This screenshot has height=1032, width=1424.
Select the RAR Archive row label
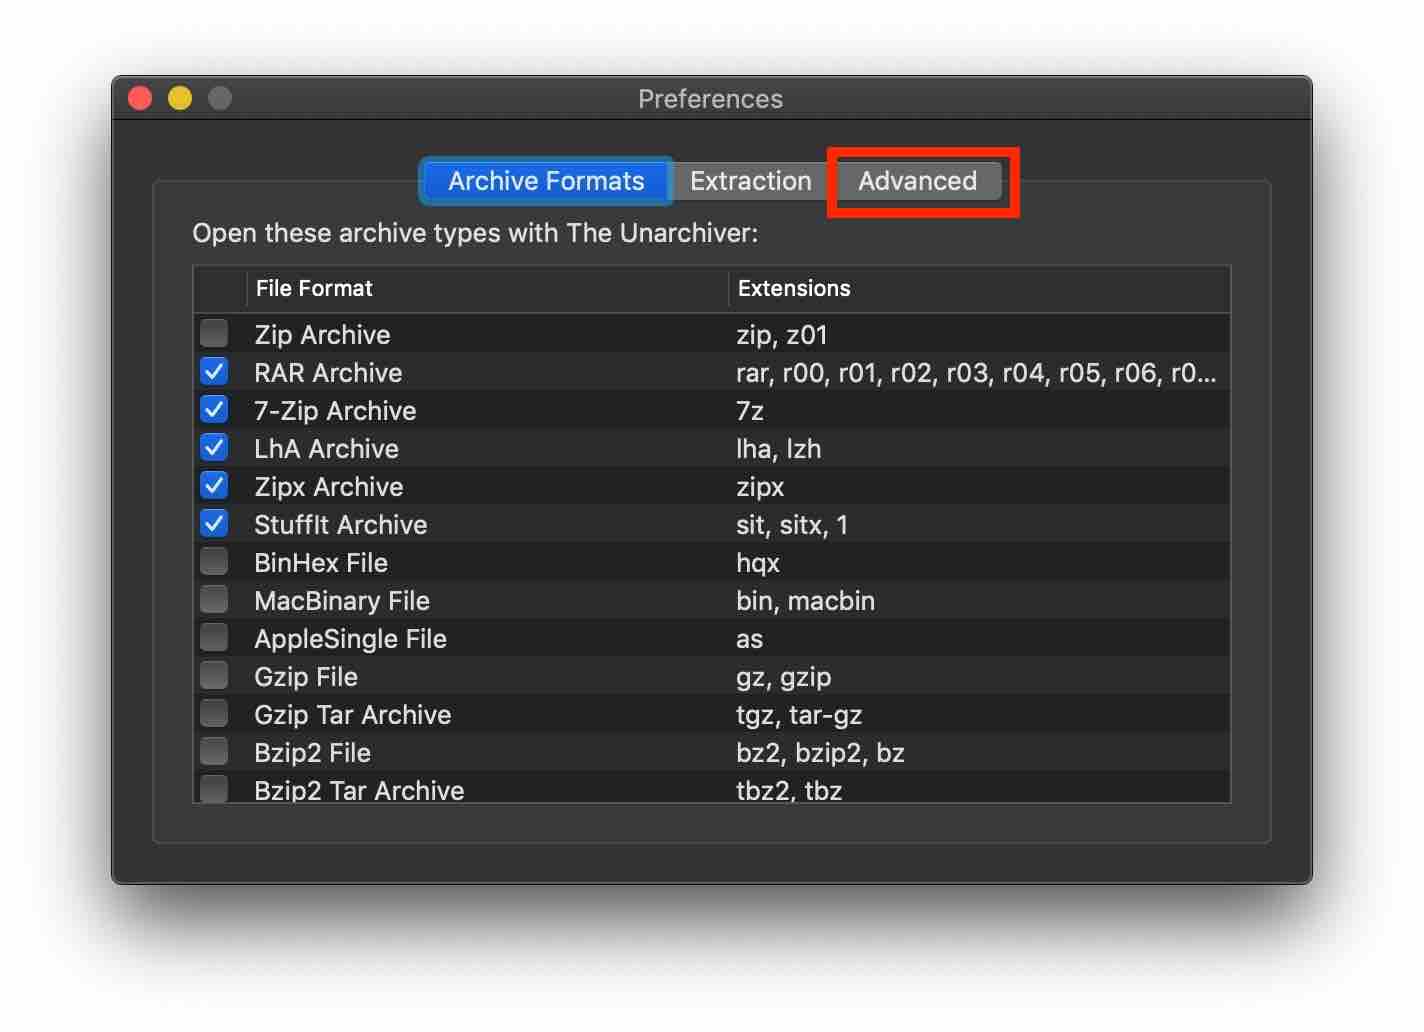click(328, 373)
